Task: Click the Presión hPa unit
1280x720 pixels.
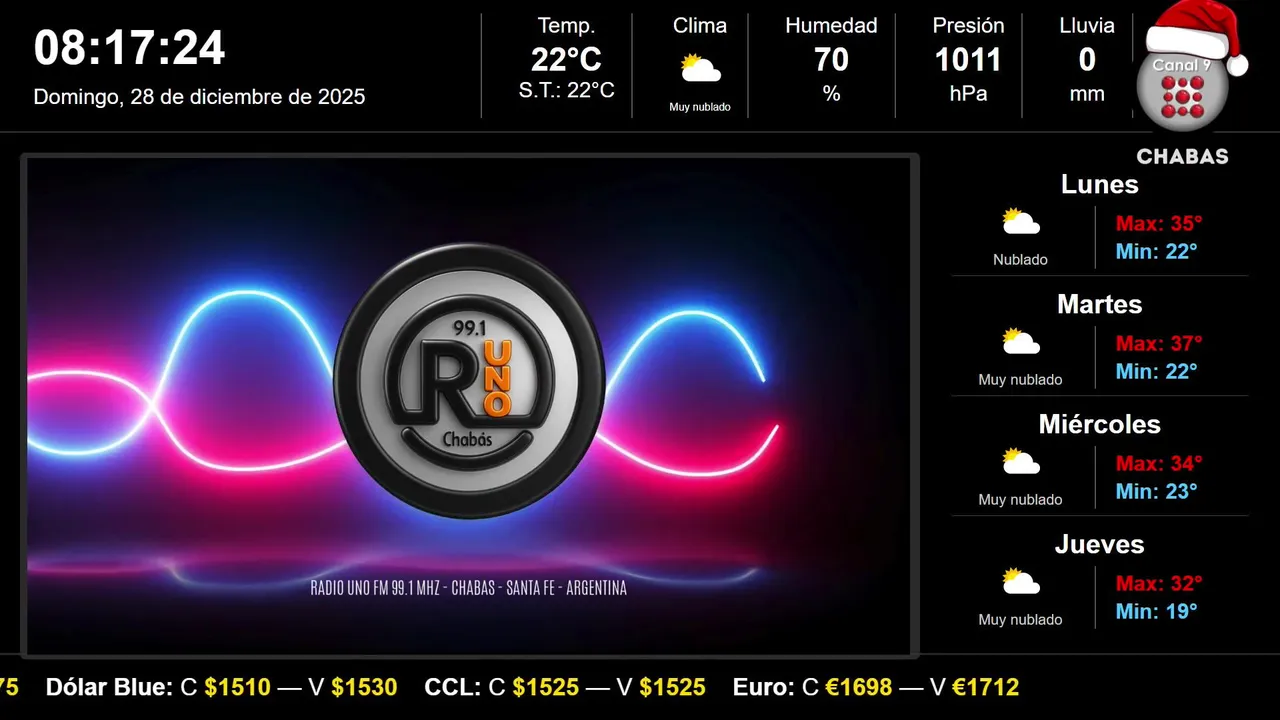Action: point(968,94)
